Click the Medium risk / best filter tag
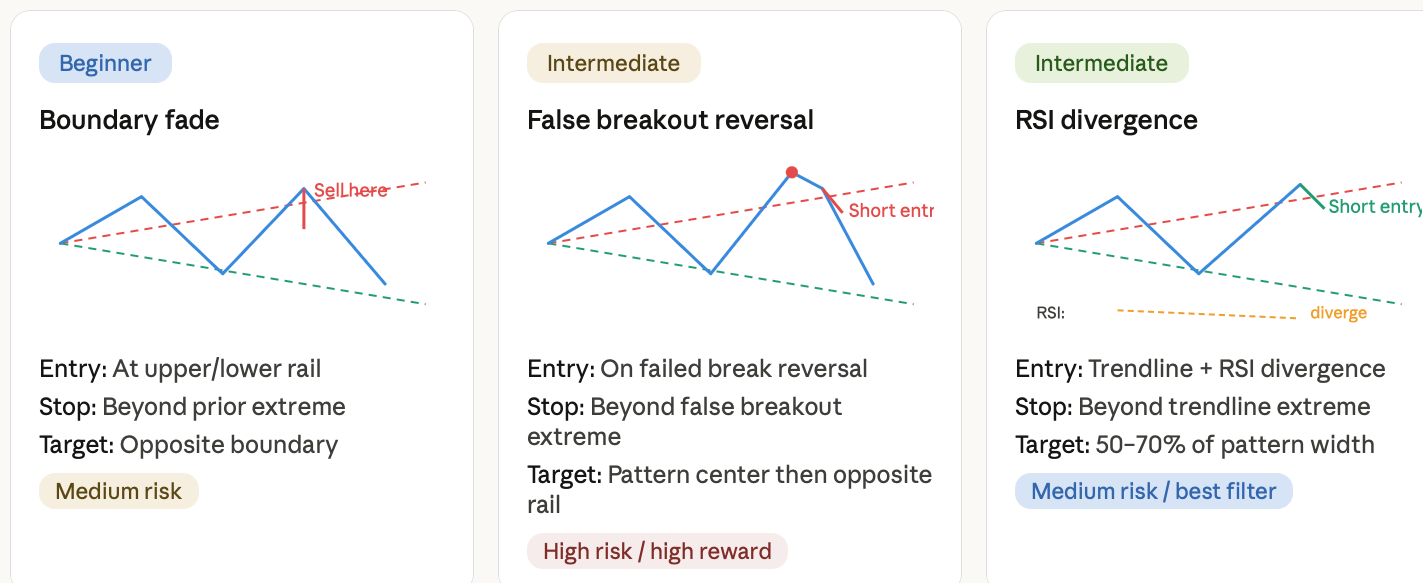 point(1153,491)
